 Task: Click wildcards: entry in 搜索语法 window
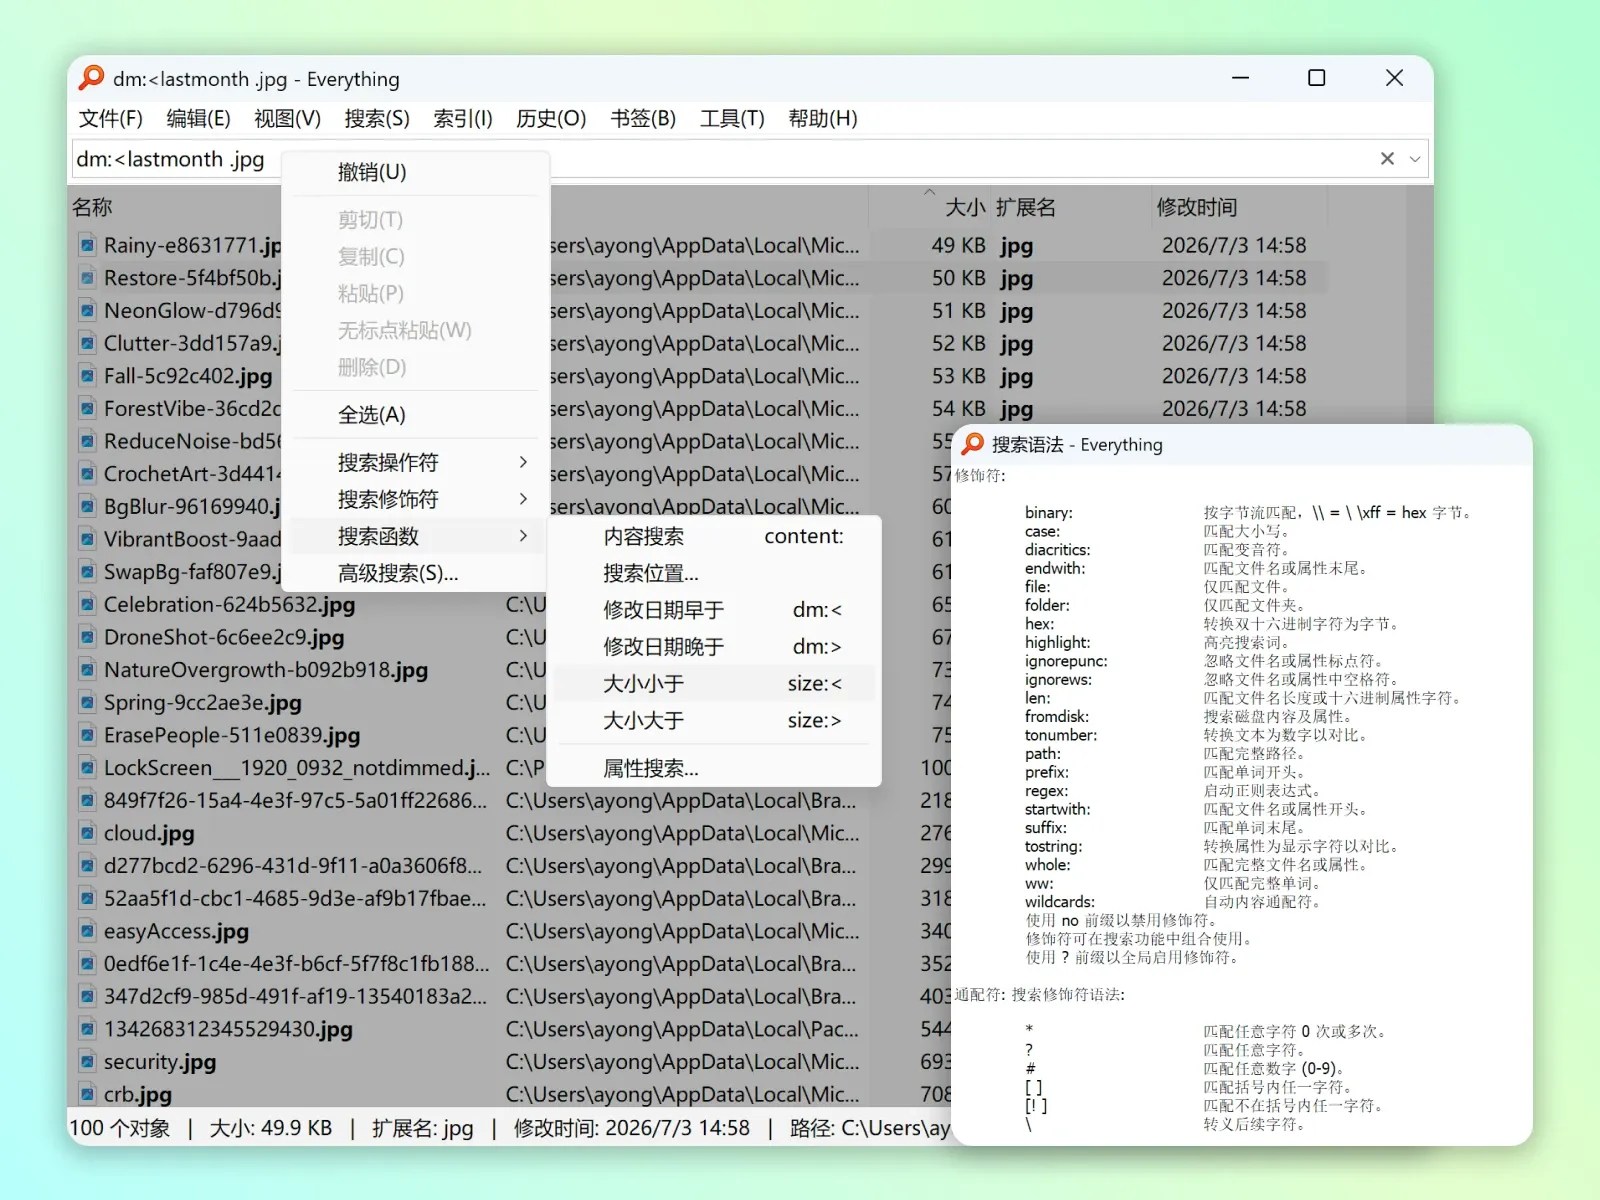pos(1060,902)
